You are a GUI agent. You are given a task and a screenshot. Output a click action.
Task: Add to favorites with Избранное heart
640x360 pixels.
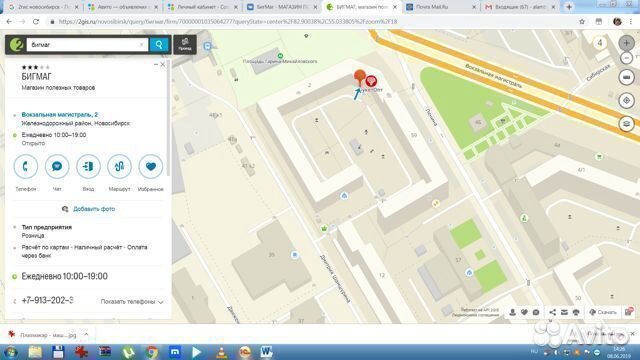[x=151, y=167]
